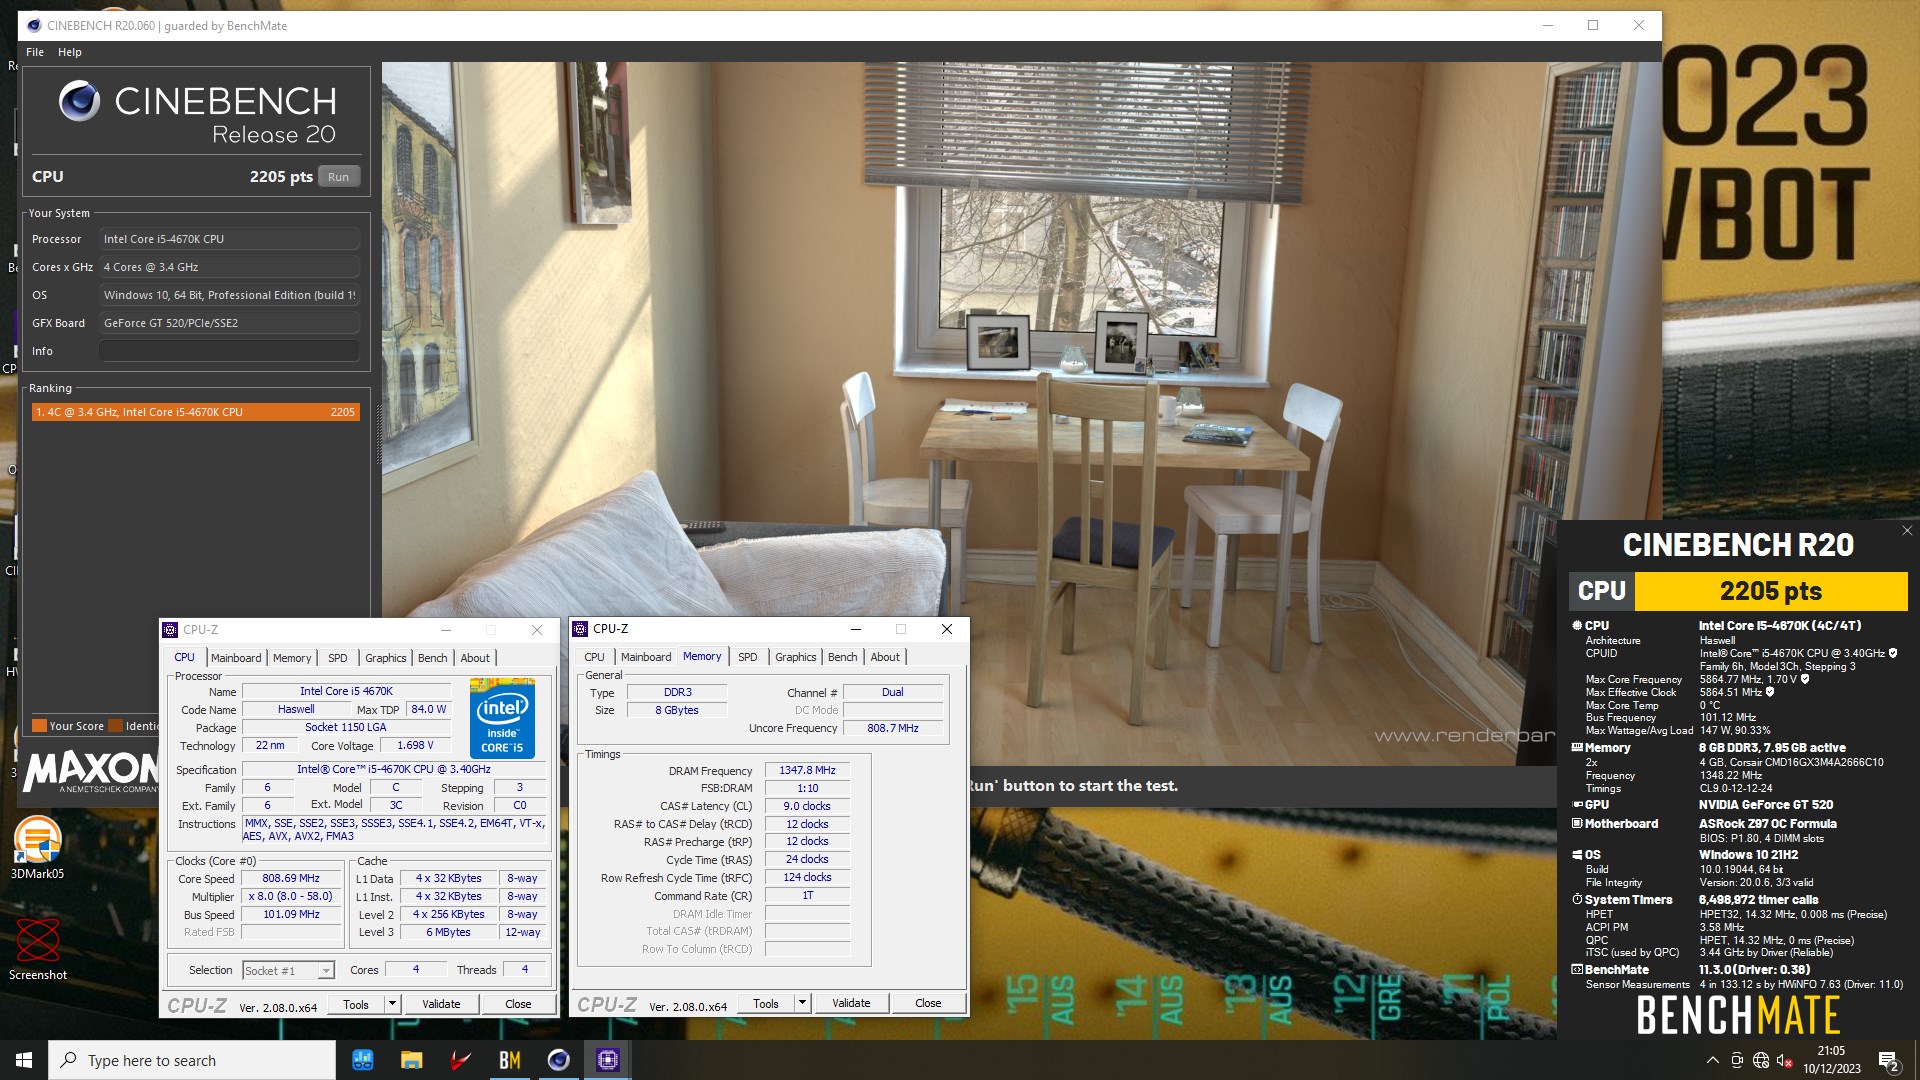Show hidden system tray icons
This screenshot has height=1080, width=1920.
click(1713, 1060)
